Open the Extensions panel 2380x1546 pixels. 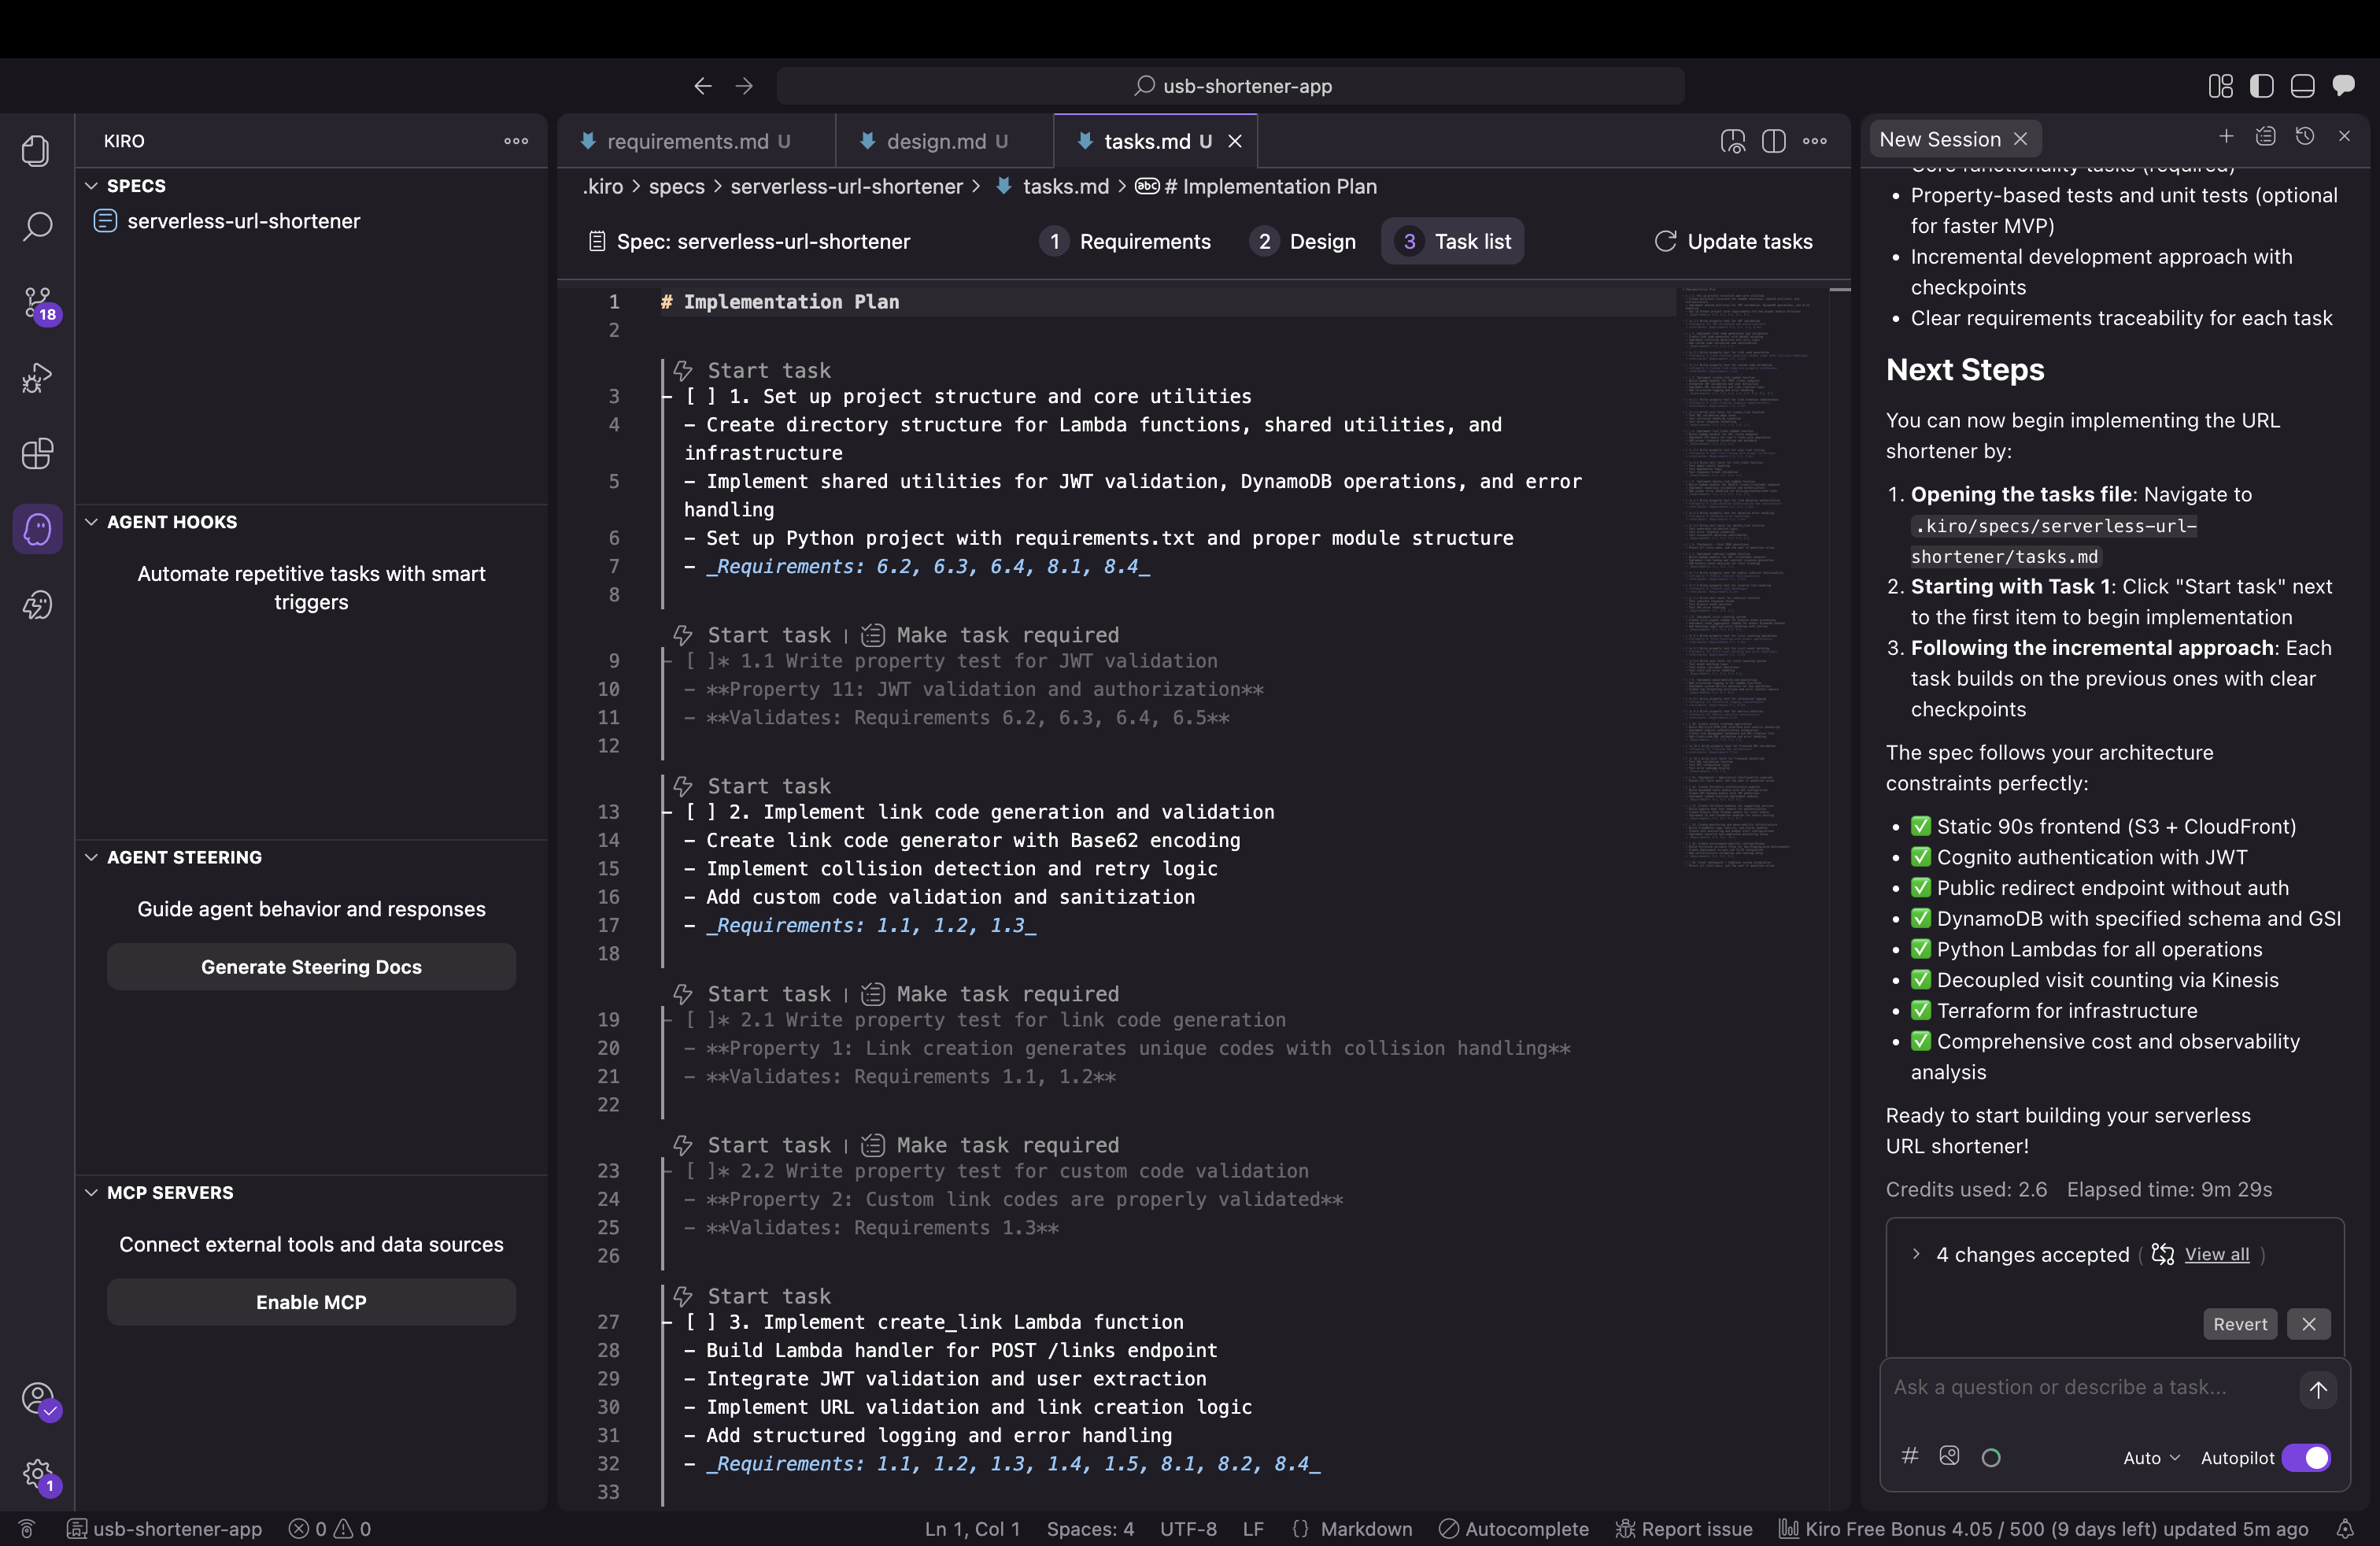tap(38, 454)
